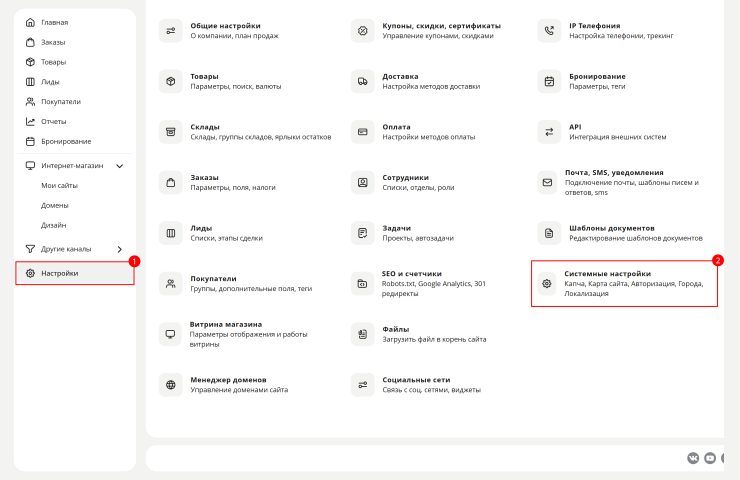Click the Покупатели settings people icon tile
Screen dimensions: 740x480
[x=171, y=284]
